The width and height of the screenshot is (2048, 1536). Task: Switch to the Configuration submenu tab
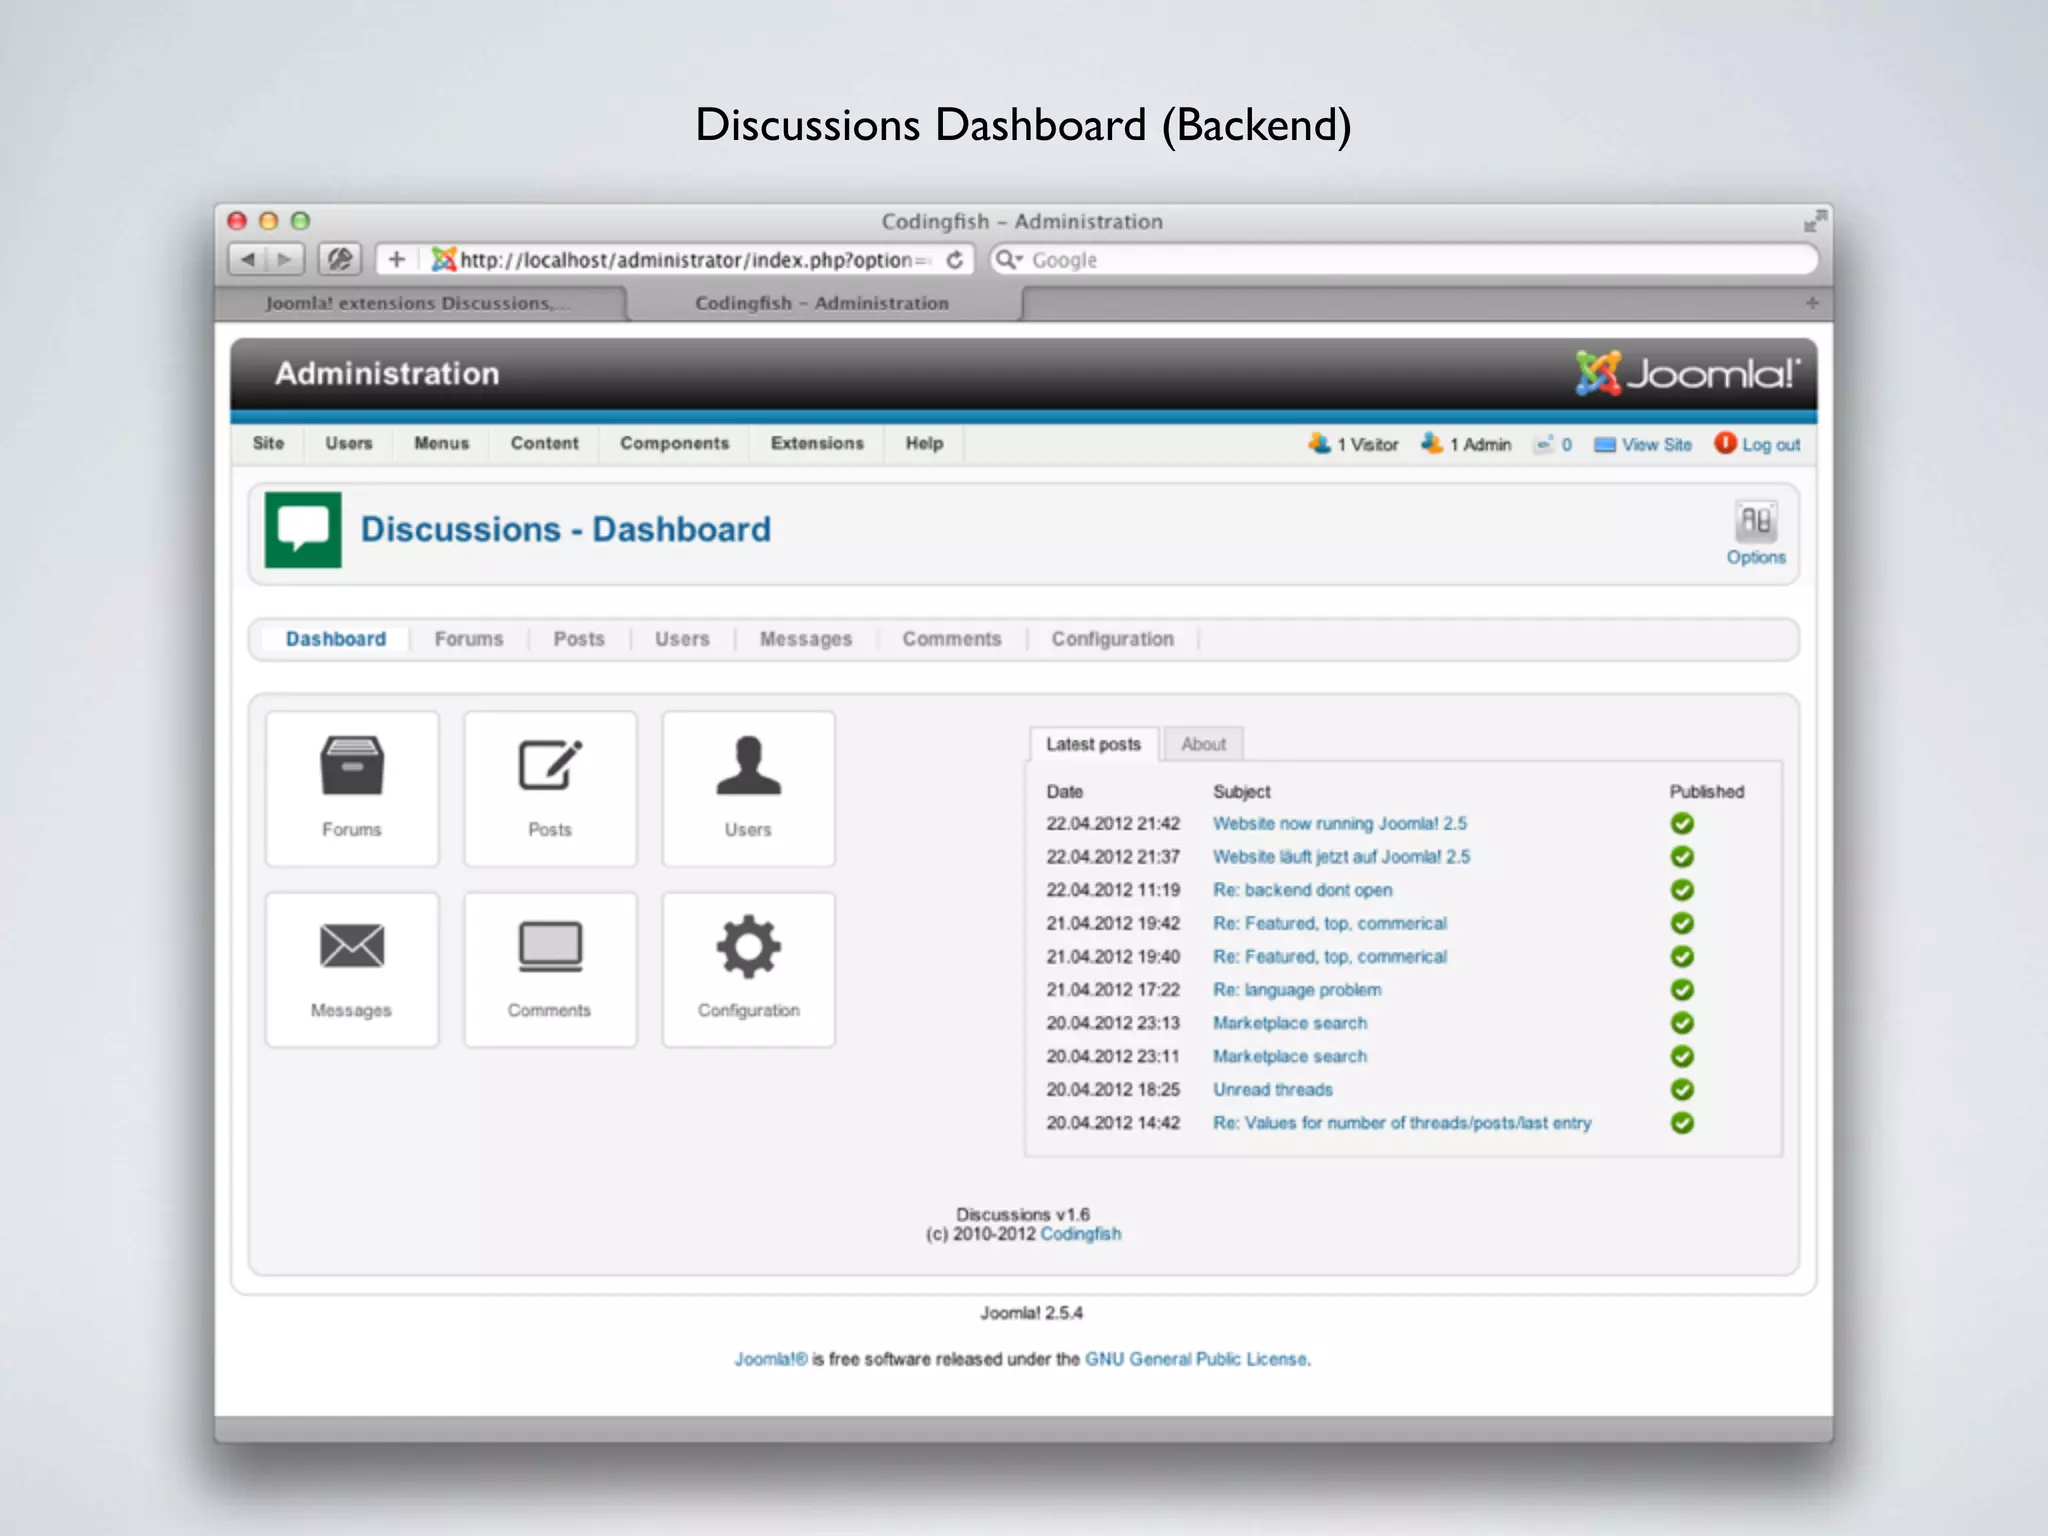(1112, 639)
